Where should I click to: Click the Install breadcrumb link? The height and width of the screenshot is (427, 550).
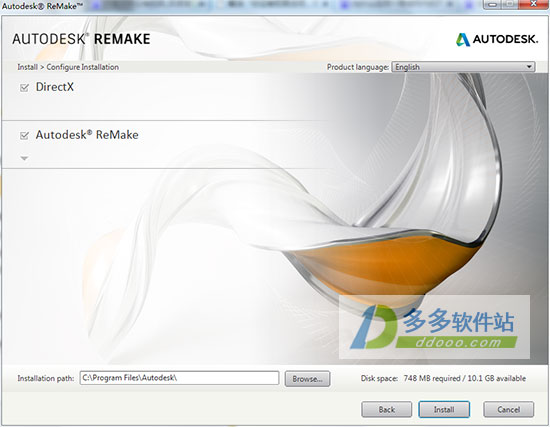27,67
